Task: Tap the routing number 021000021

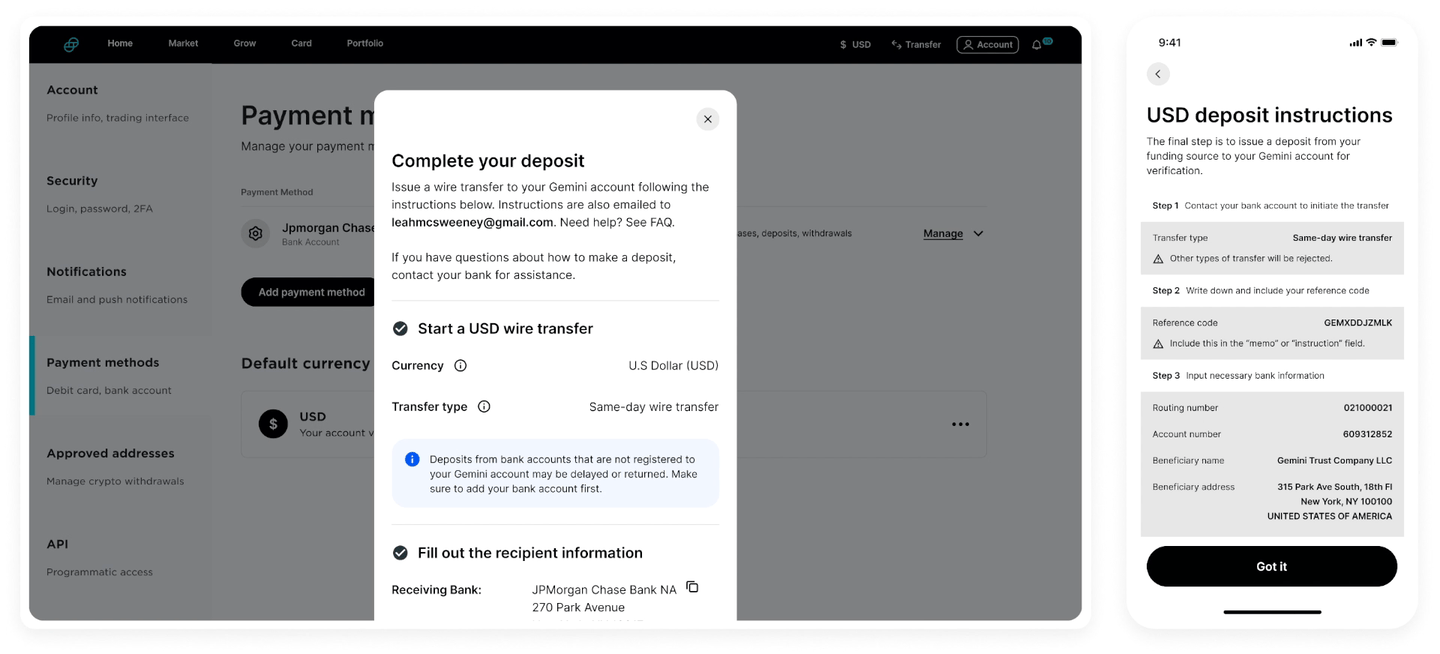Action: click(x=1368, y=408)
